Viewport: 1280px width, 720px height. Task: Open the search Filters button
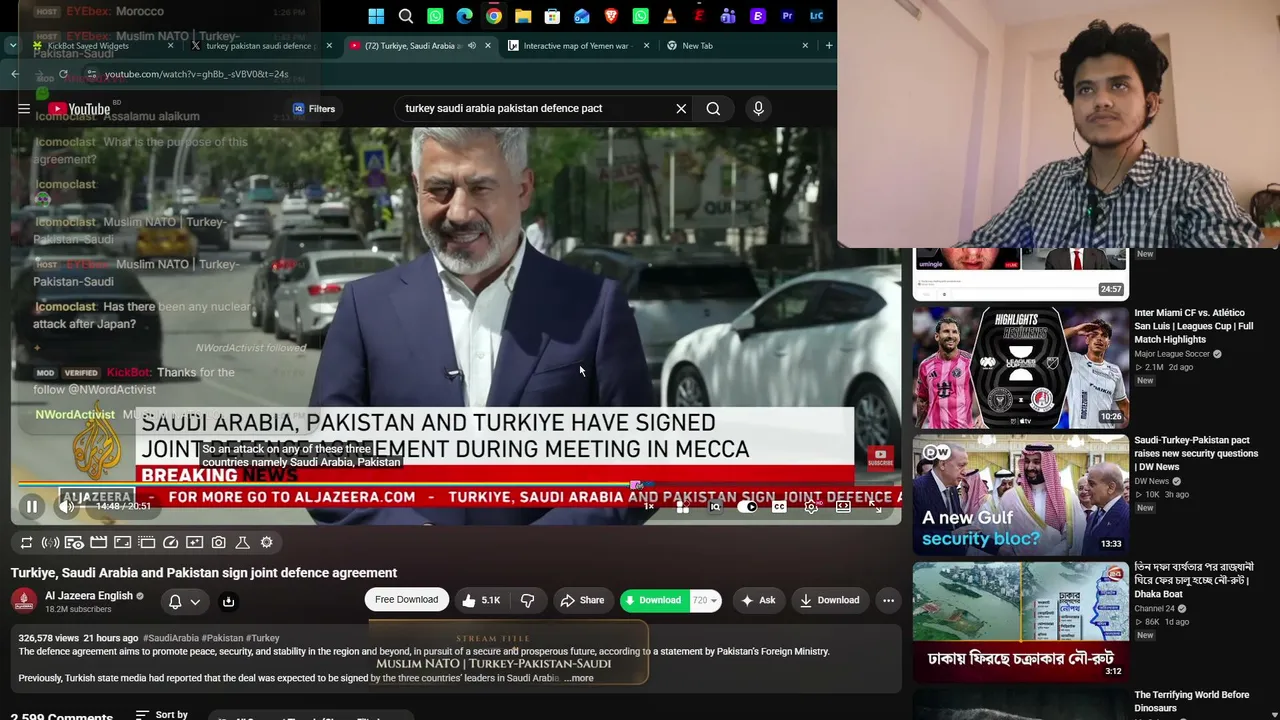pos(314,109)
